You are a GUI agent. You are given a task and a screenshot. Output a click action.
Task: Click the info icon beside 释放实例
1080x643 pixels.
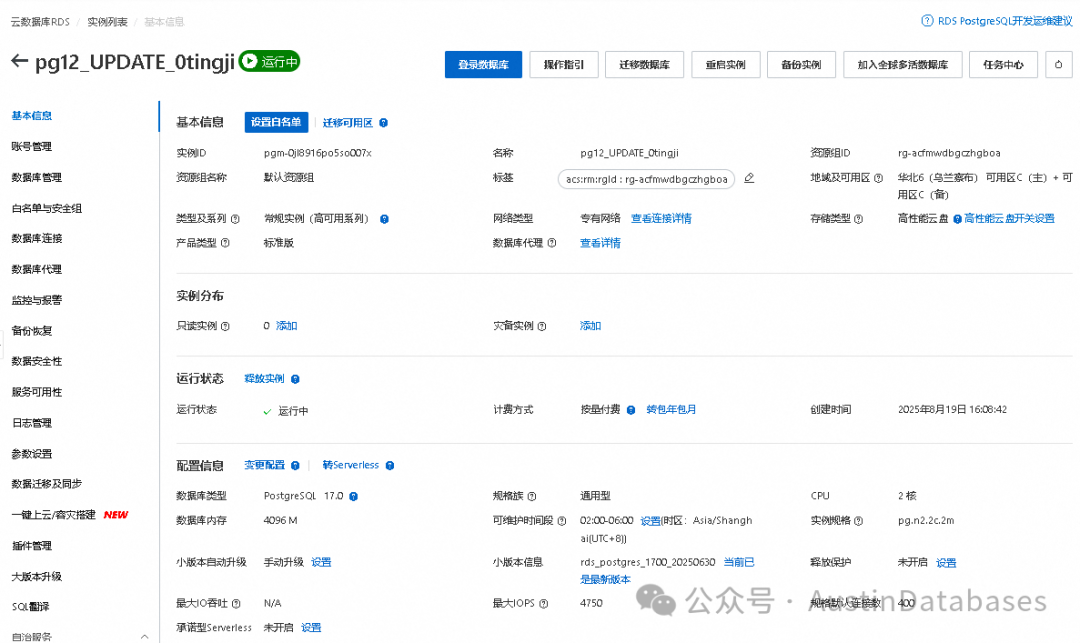[295, 379]
